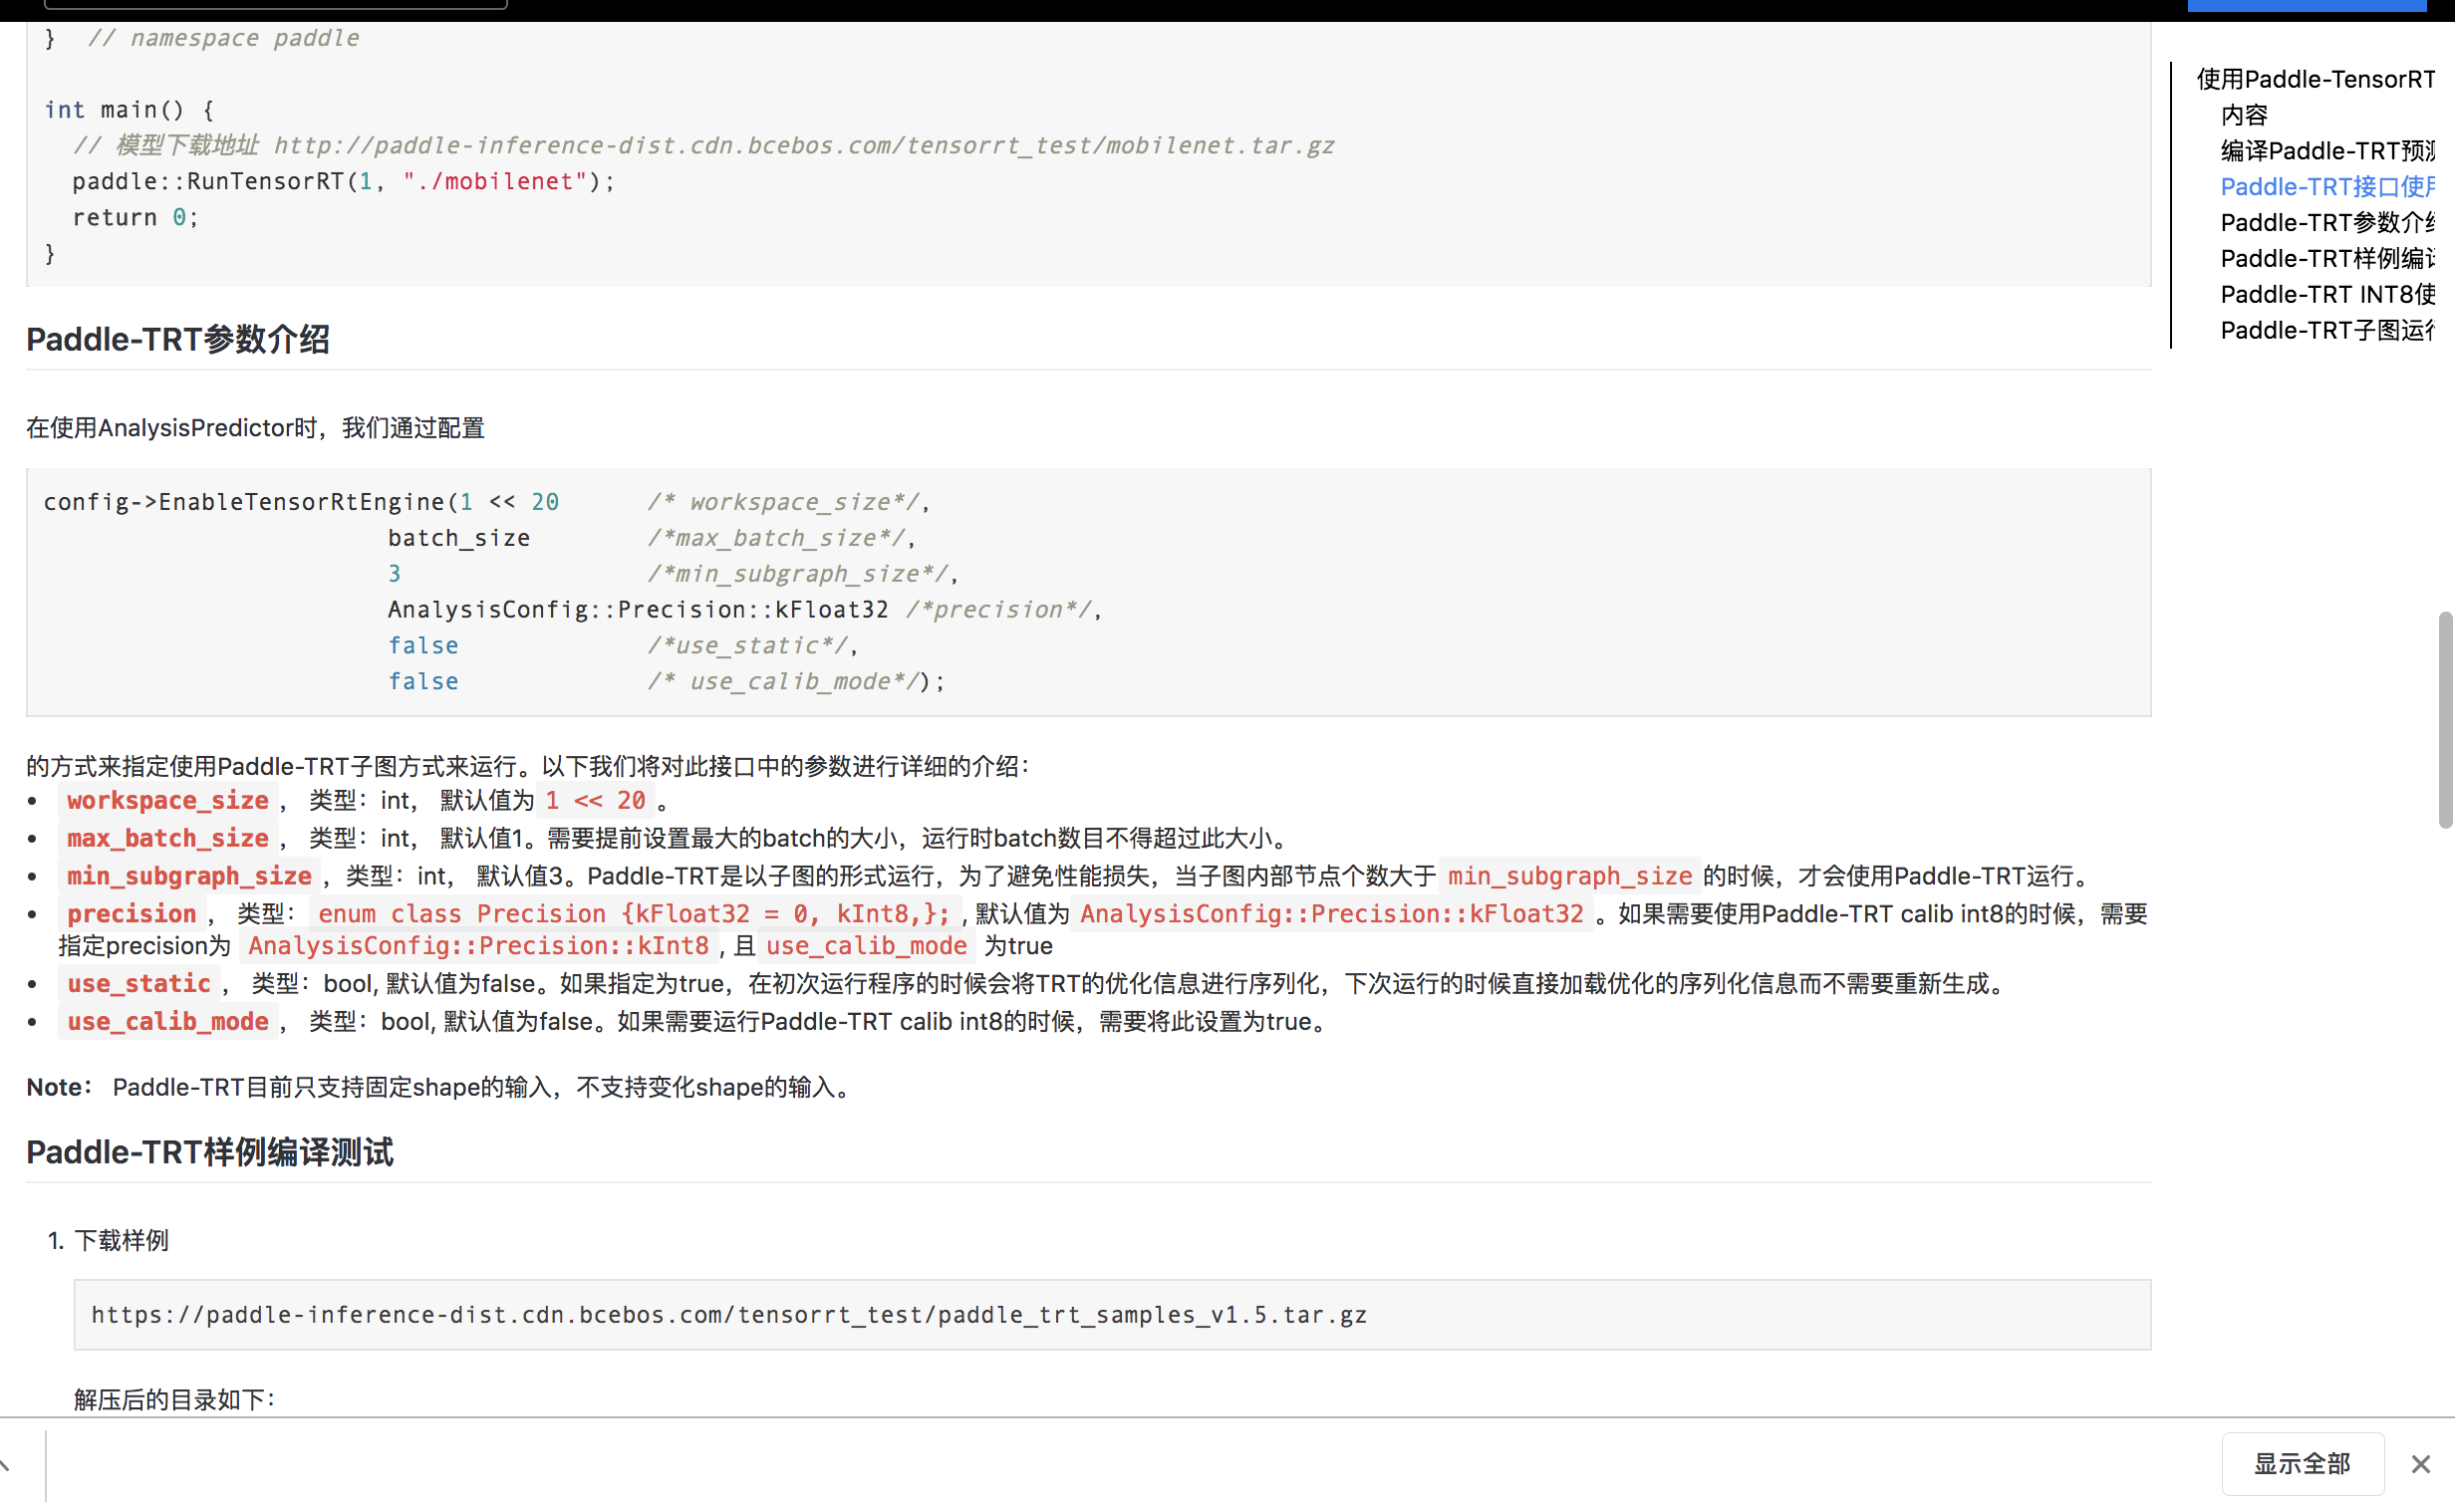Click the 显示全部 downloads button
The width and height of the screenshot is (2455, 1512).
(2301, 1463)
